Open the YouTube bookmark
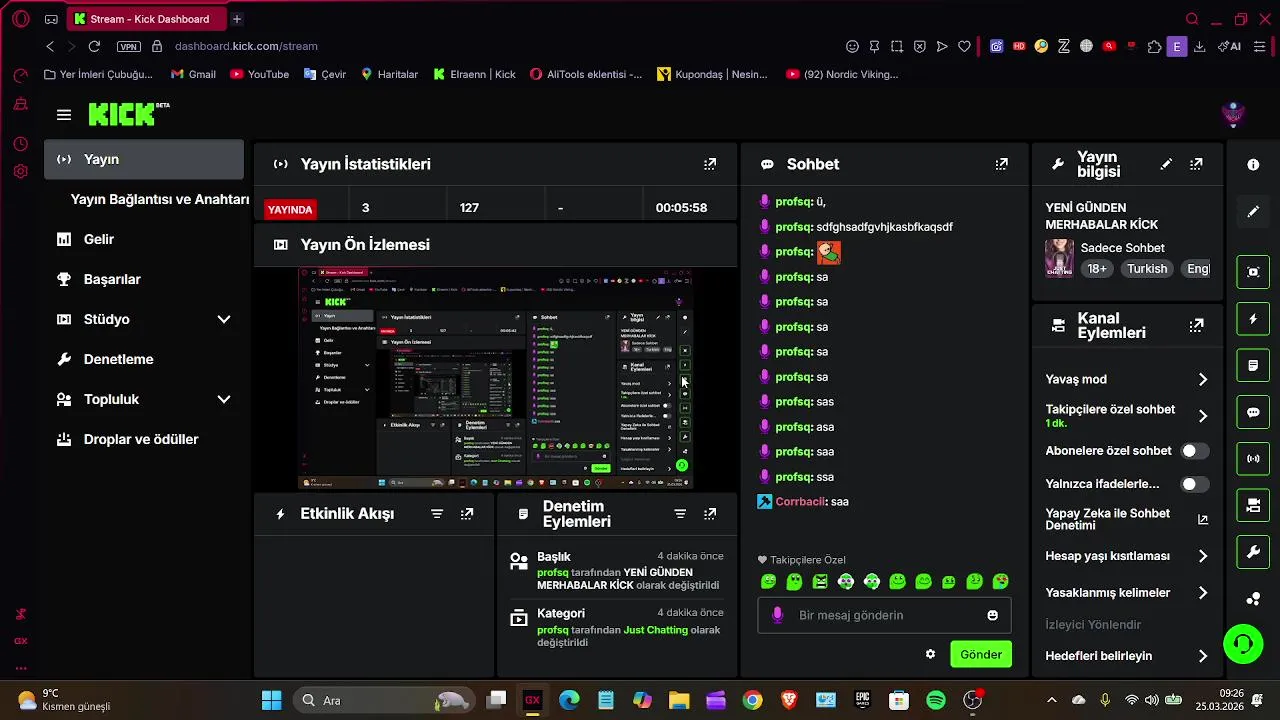 [x=259, y=74]
